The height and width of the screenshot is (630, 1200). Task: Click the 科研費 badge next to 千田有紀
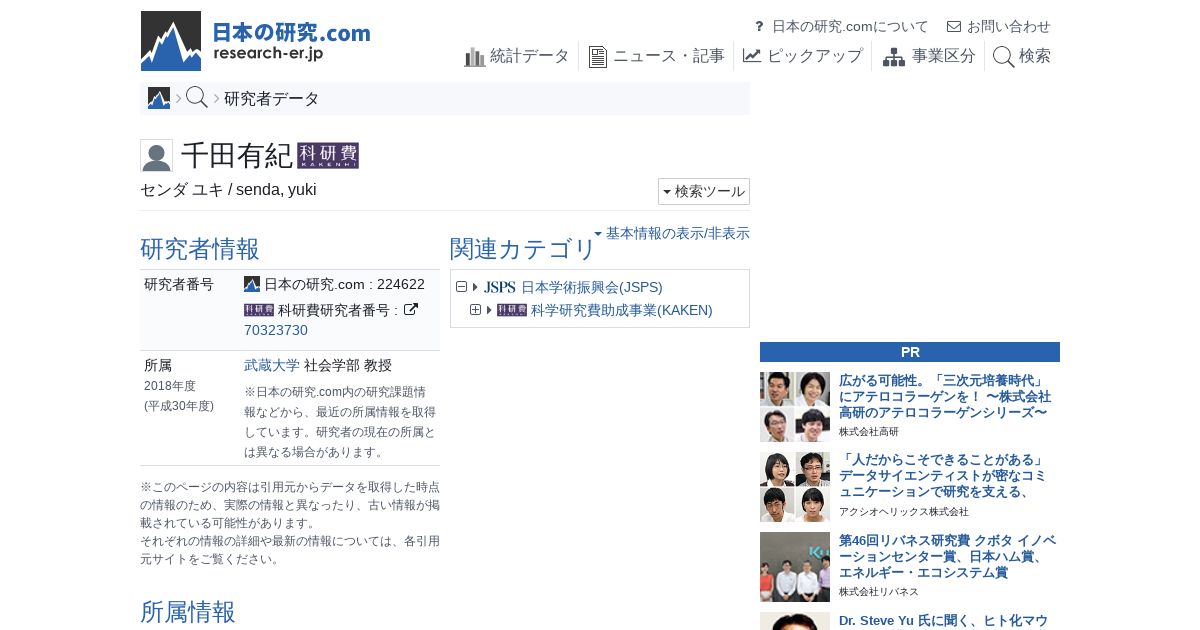pos(328,155)
